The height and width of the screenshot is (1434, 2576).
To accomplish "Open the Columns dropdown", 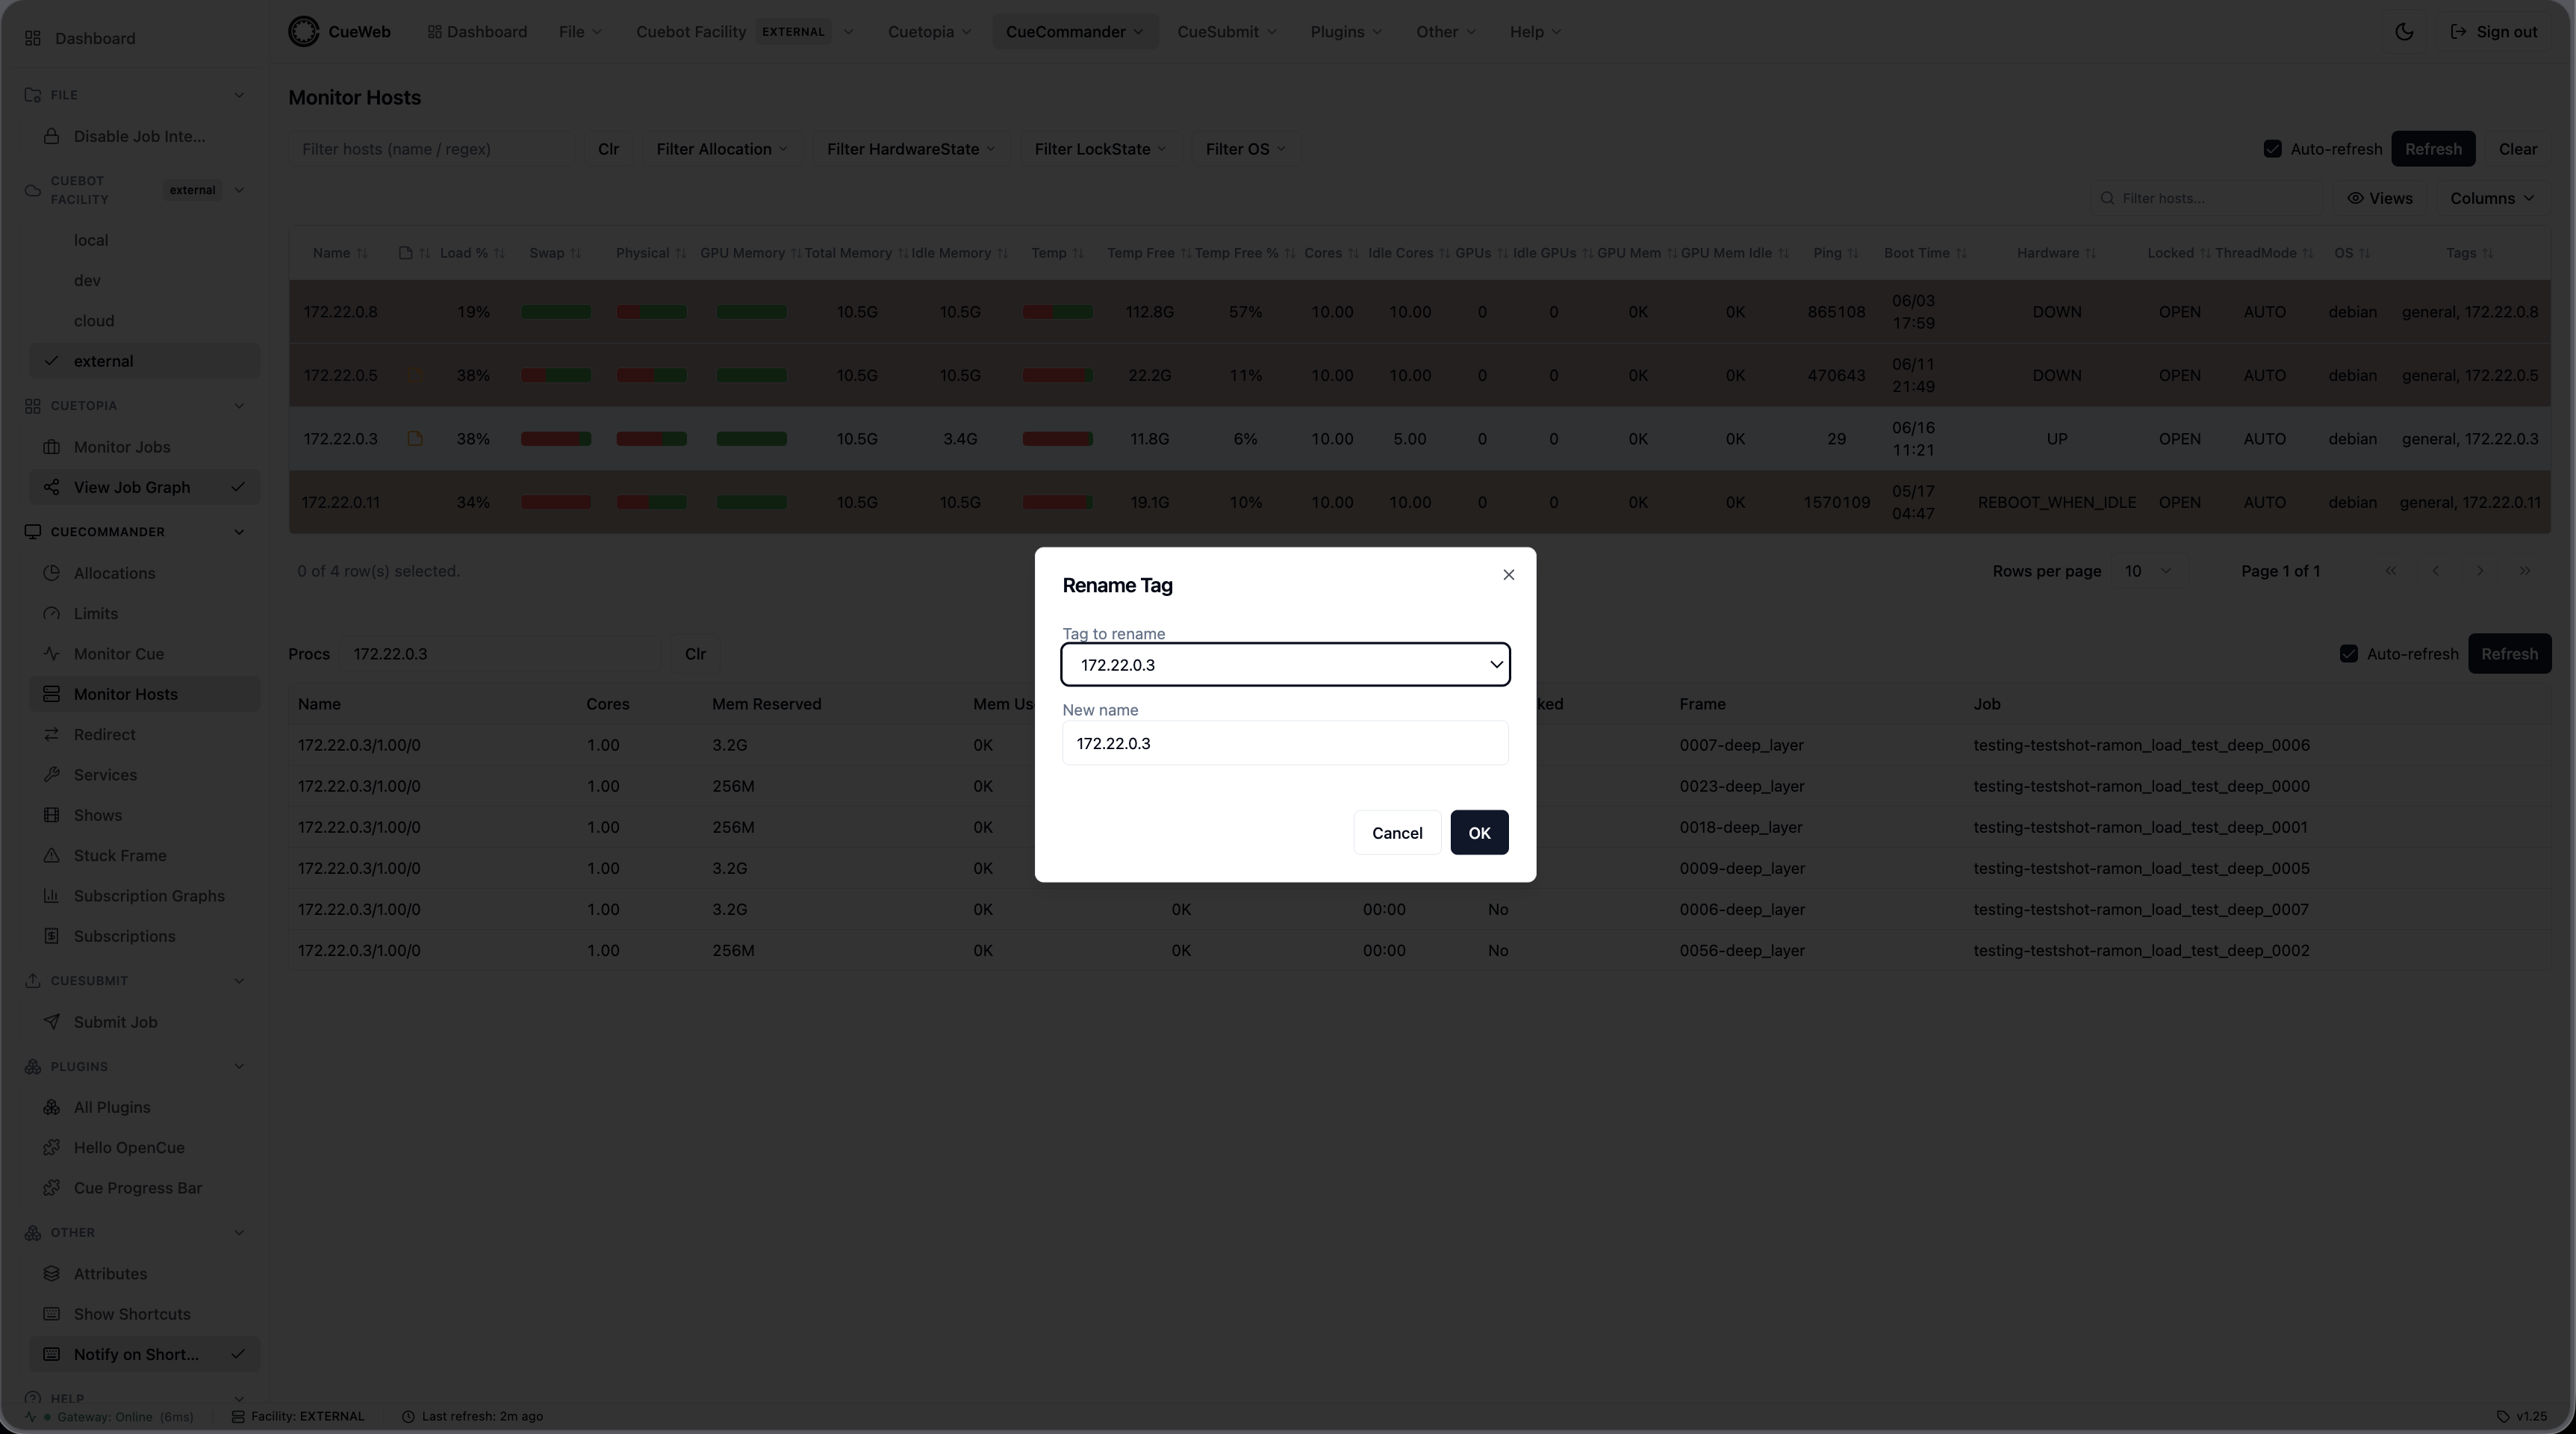I will click(2492, 198).
